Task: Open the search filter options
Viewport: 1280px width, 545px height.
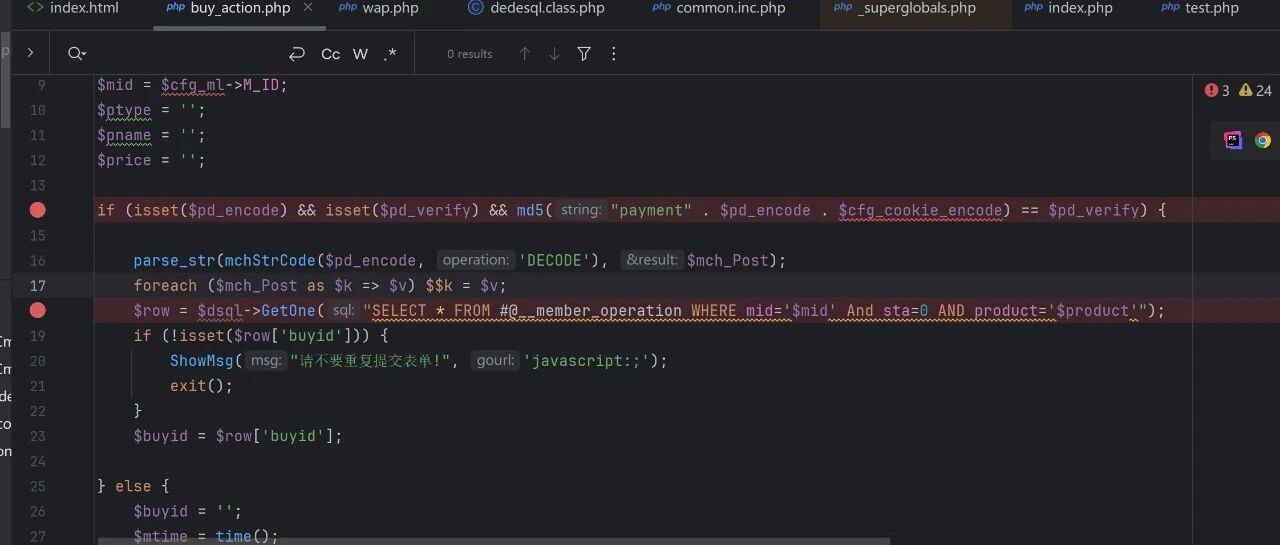Action: [x=584, y=54]
